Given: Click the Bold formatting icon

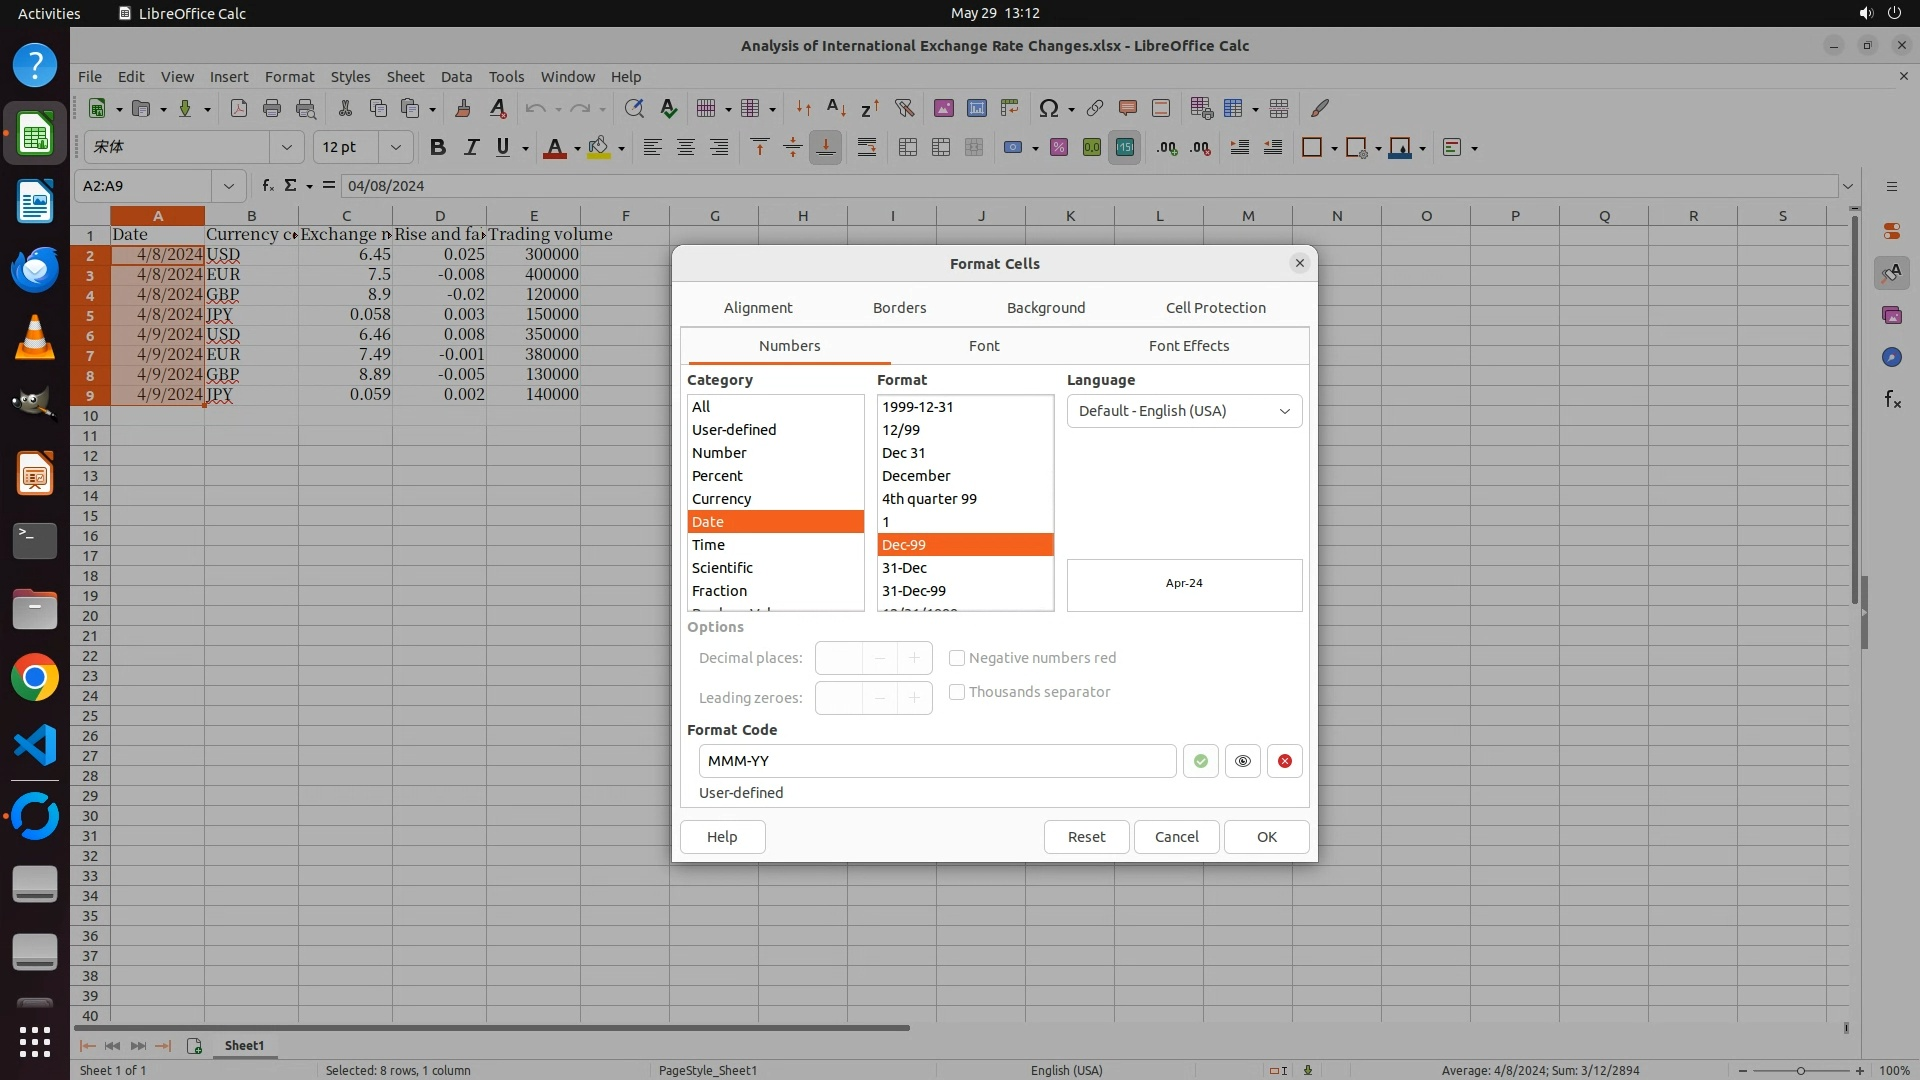Looking at the screenshot, I should (437, 148).
